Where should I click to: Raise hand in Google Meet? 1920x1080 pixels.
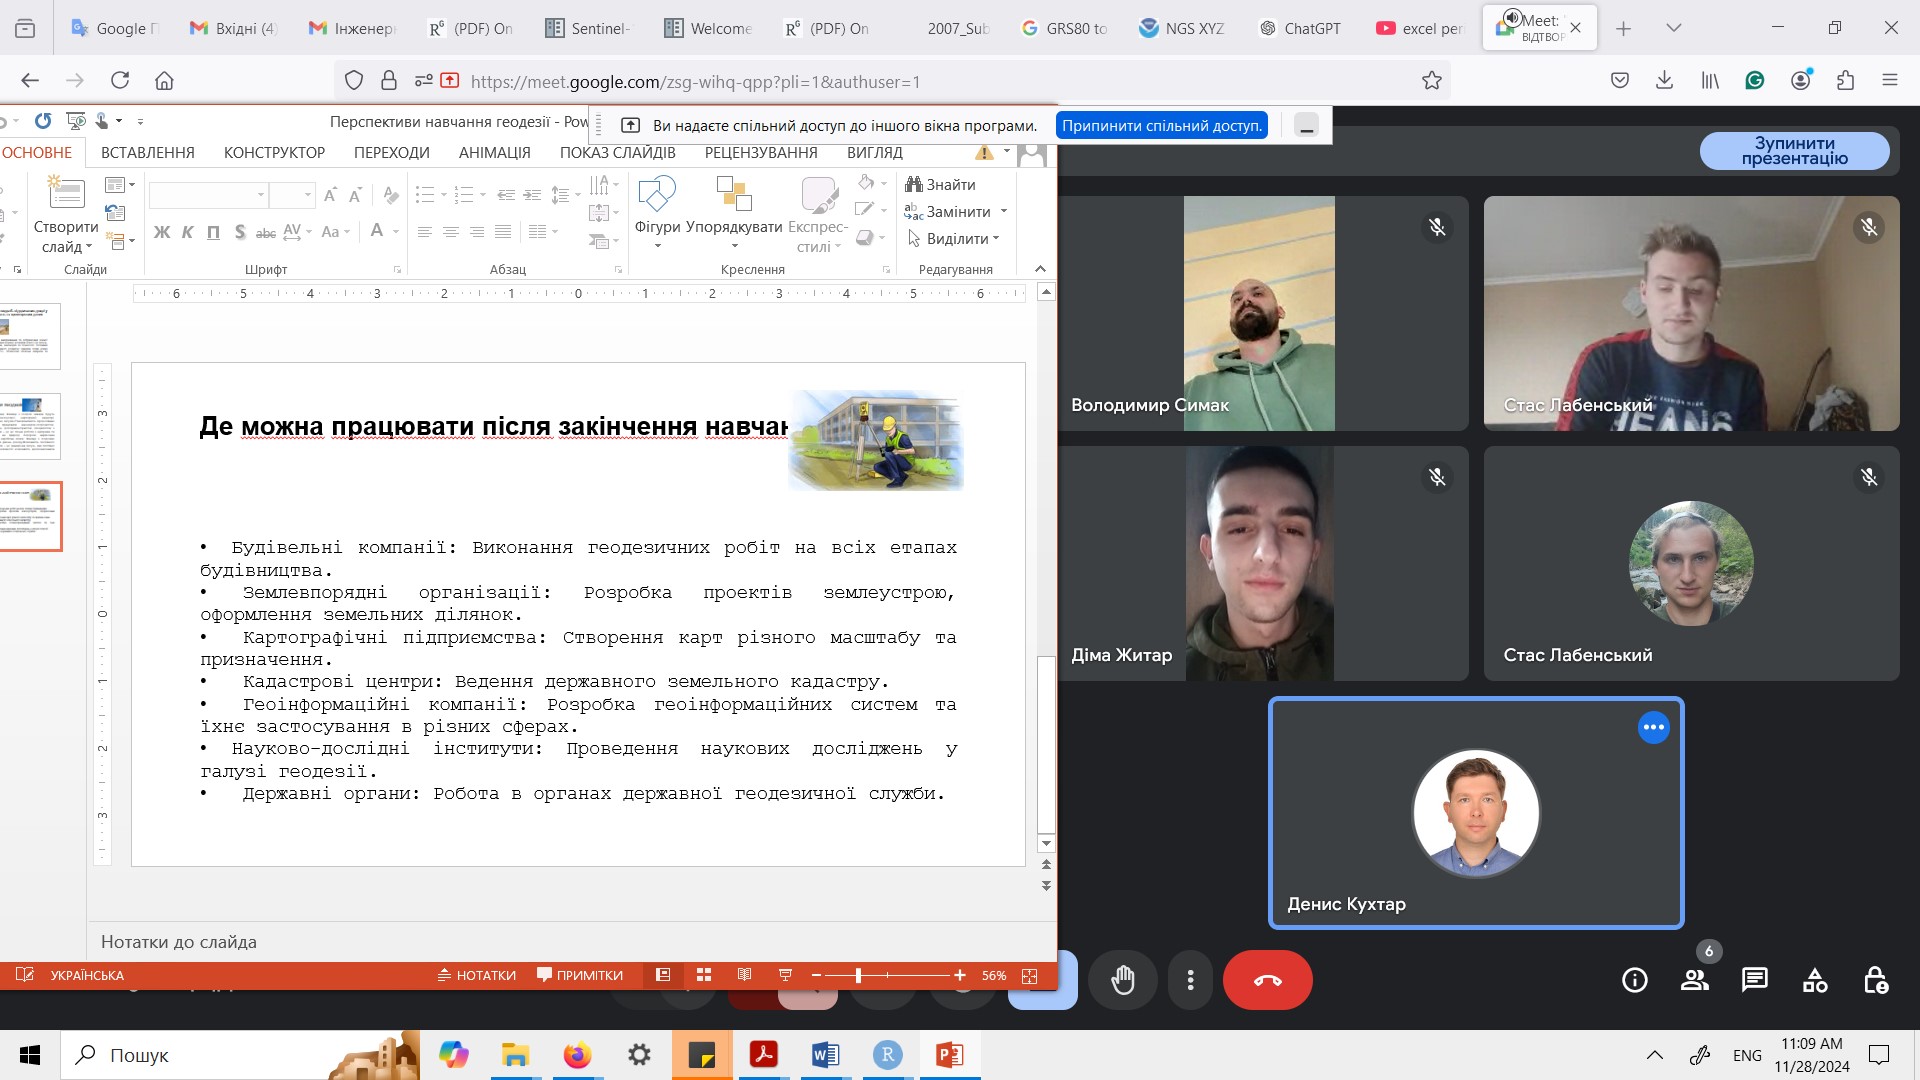(x=1123, y=980)
